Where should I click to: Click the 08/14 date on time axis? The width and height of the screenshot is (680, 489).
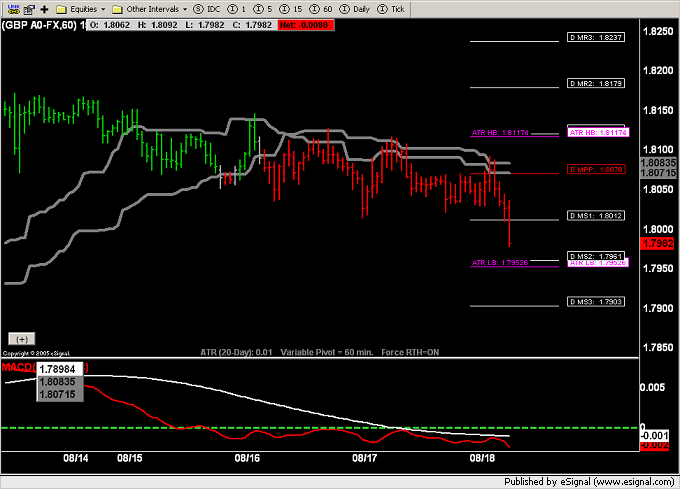click(75, 458)
